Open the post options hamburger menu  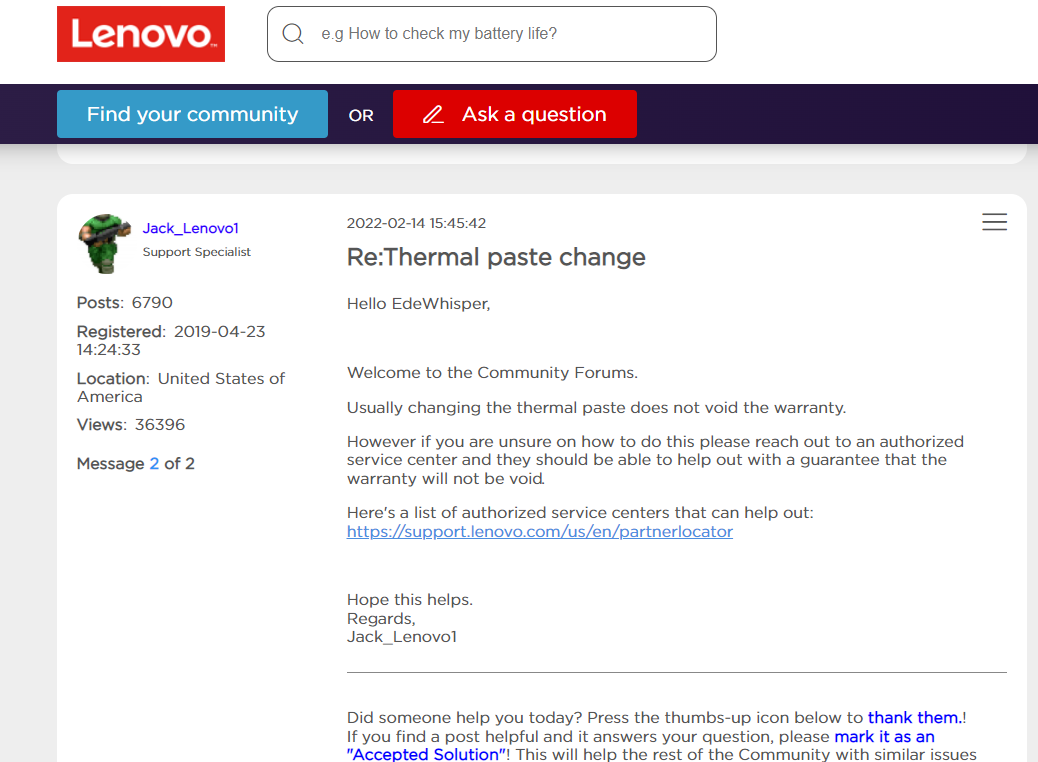[994, 222]
